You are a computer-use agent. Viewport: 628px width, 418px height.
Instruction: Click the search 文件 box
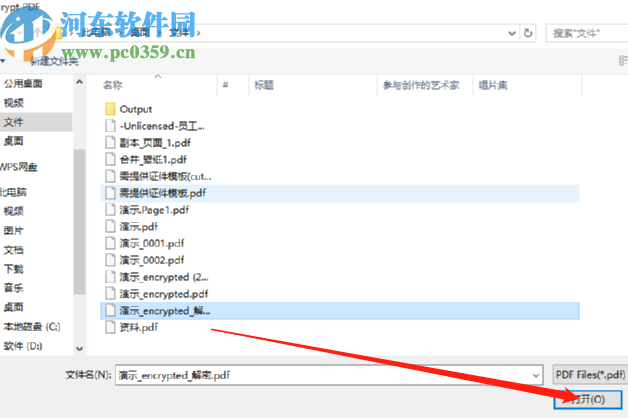(587, 33)
